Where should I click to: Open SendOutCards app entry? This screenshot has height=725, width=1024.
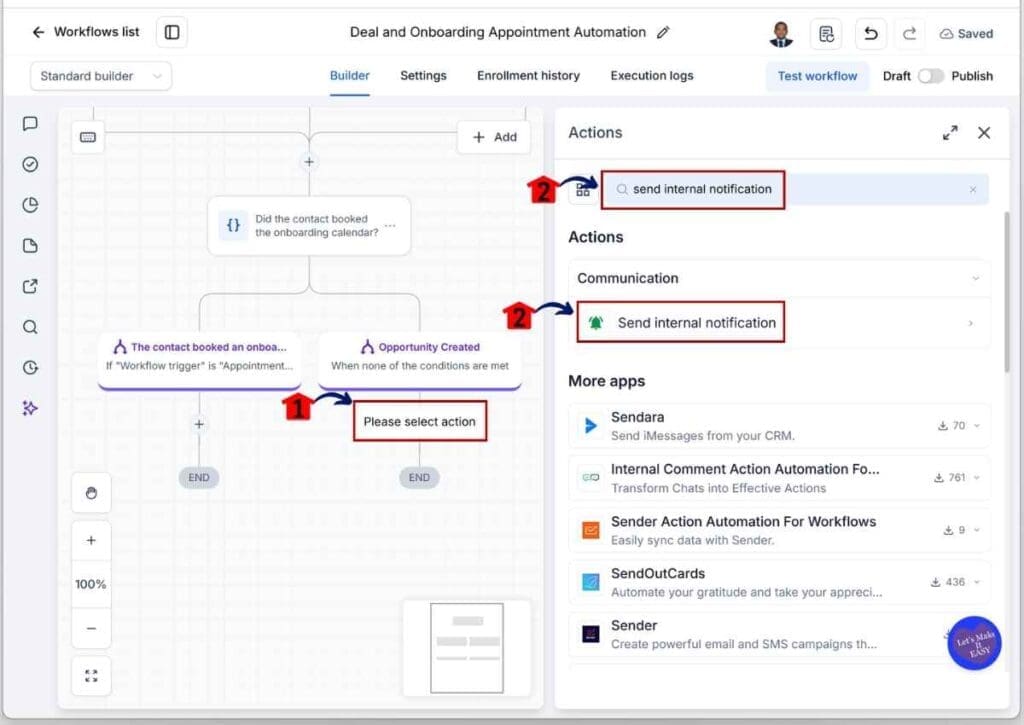pos(779,582)
